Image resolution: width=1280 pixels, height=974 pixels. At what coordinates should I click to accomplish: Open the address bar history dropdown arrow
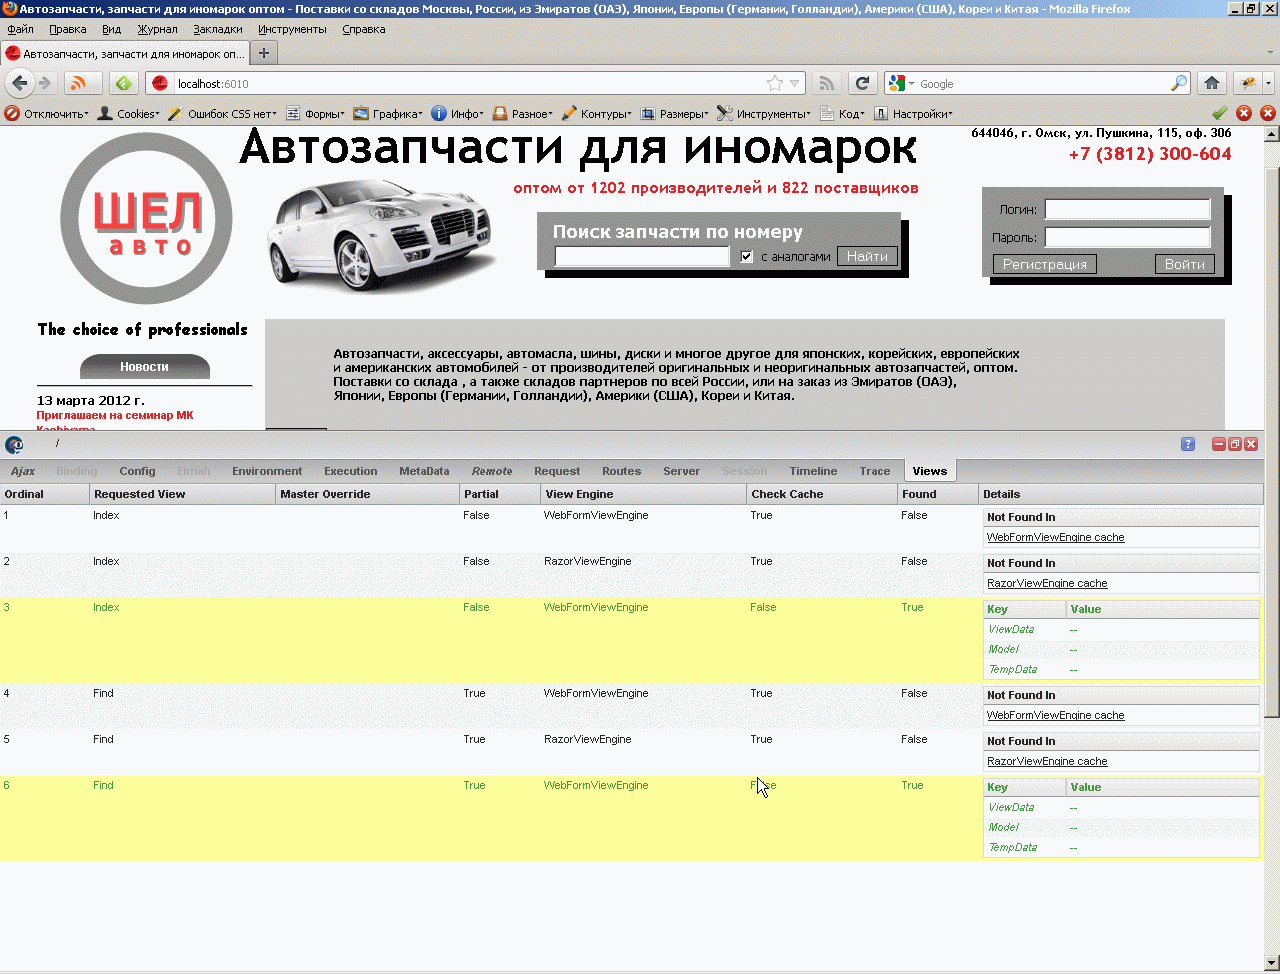coord(795,84)
